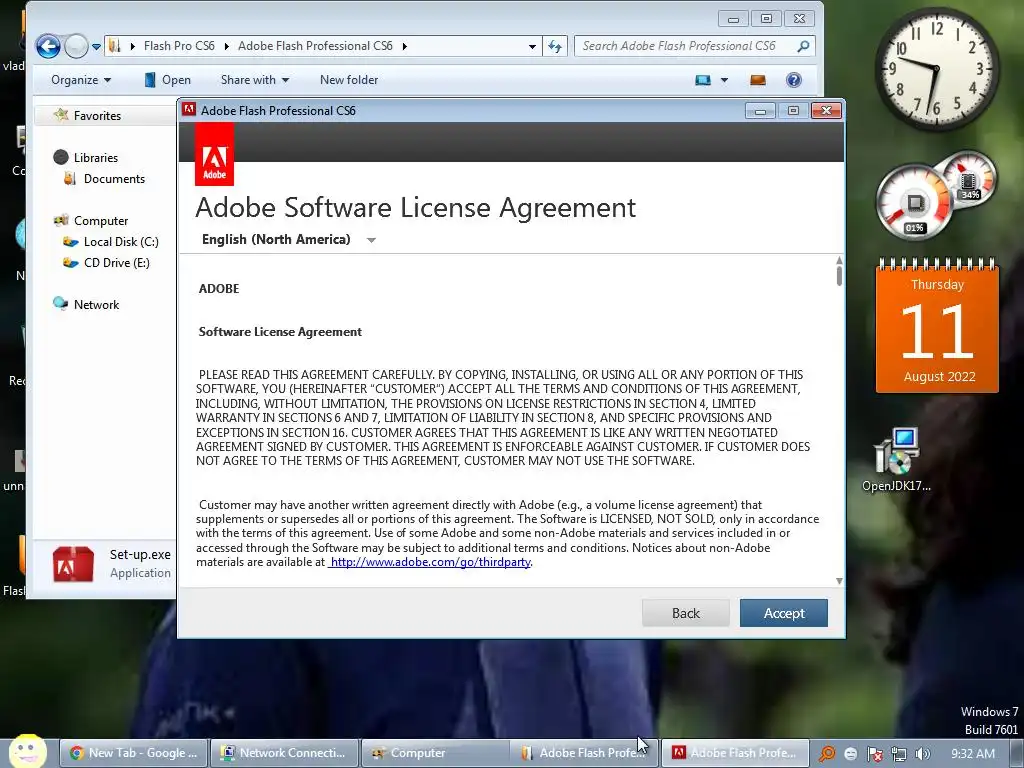Switch to Network Connections taskbar button
The height and width of the screenshot is (768, 1024).
pos(285,753)
